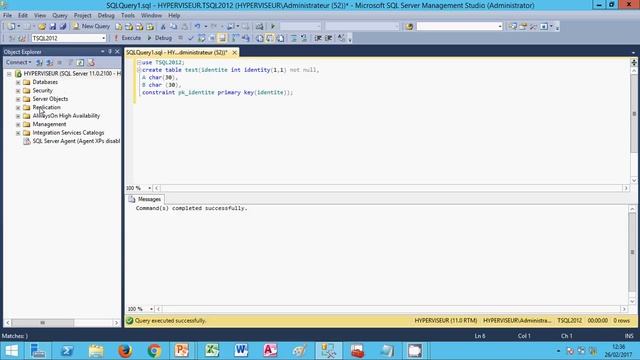Screen dimensions: 640x360
Task: Open the Tools menu
Action: [x=128, y=16]
